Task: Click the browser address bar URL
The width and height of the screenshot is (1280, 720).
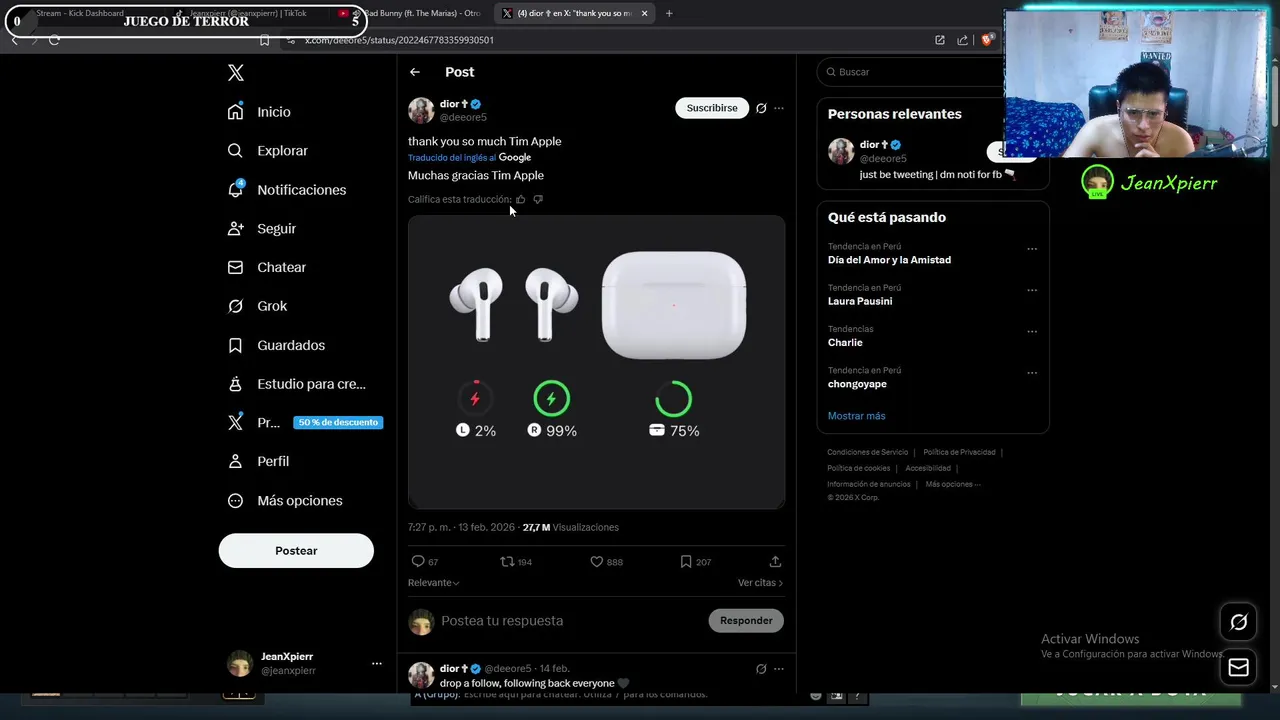Action: point(399,40)
